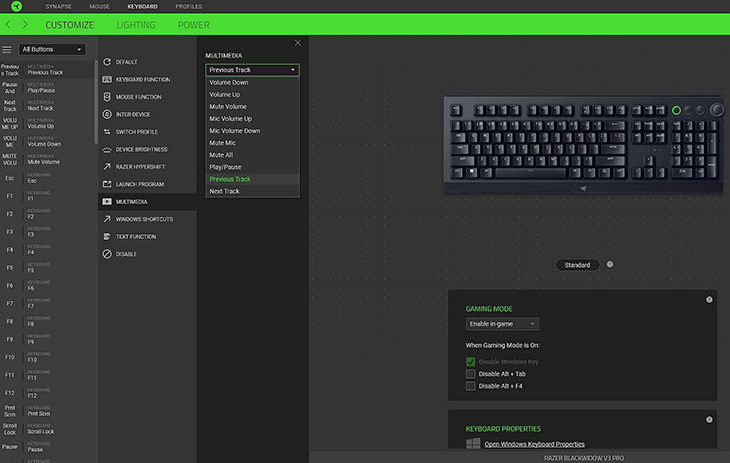The image size is (730, 463).
Task: Select the Scroll Lock key row
Action: click(x=47, y=429)
